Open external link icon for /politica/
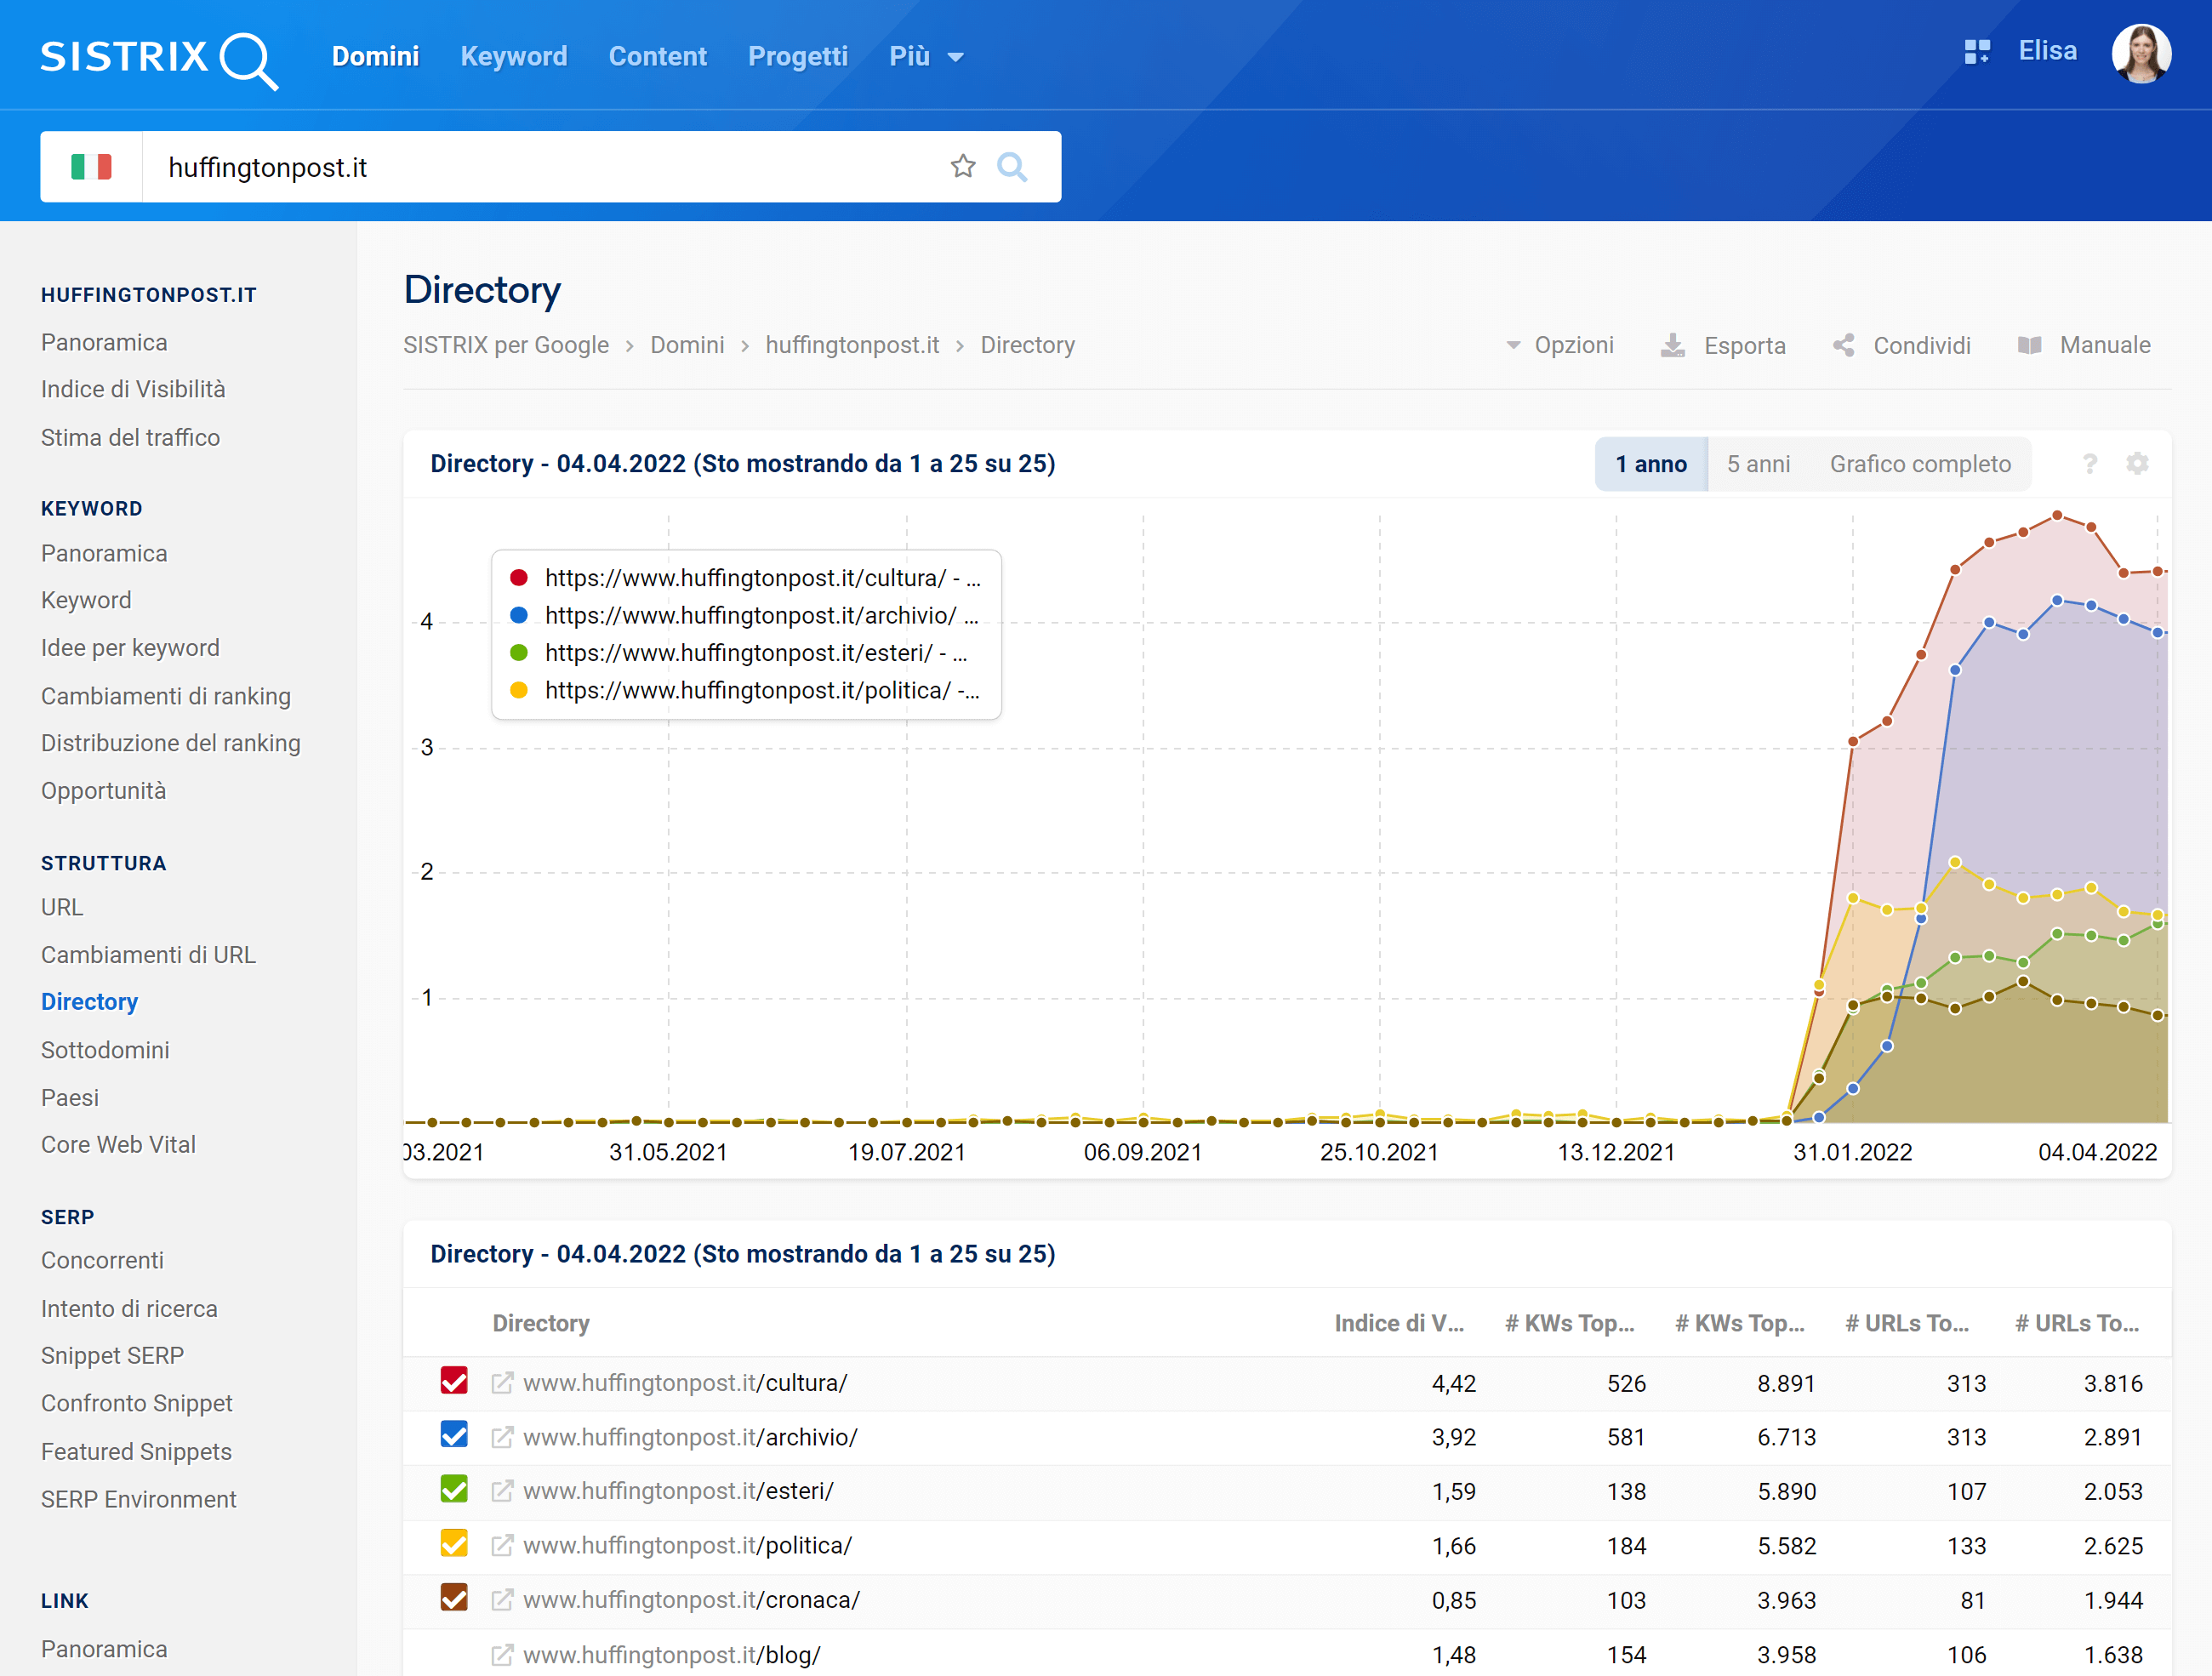The width and height of the screenshot is (2212, 1676). coord(502,1546)
